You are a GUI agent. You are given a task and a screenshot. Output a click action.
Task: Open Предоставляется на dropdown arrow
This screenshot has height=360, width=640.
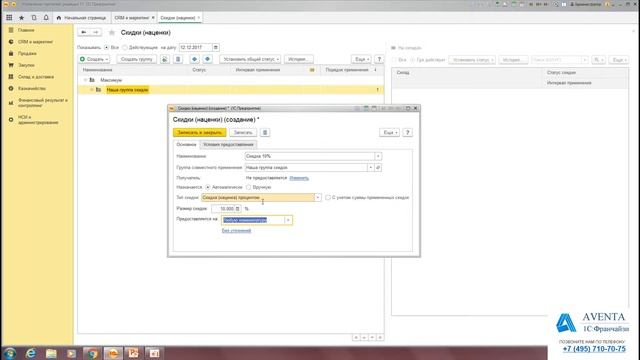tap(288, 220)
